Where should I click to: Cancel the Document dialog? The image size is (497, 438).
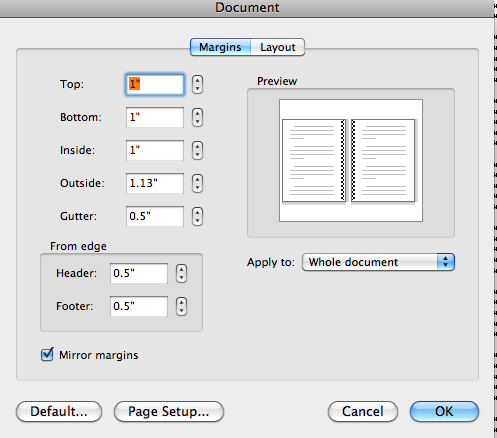[363, 411]
